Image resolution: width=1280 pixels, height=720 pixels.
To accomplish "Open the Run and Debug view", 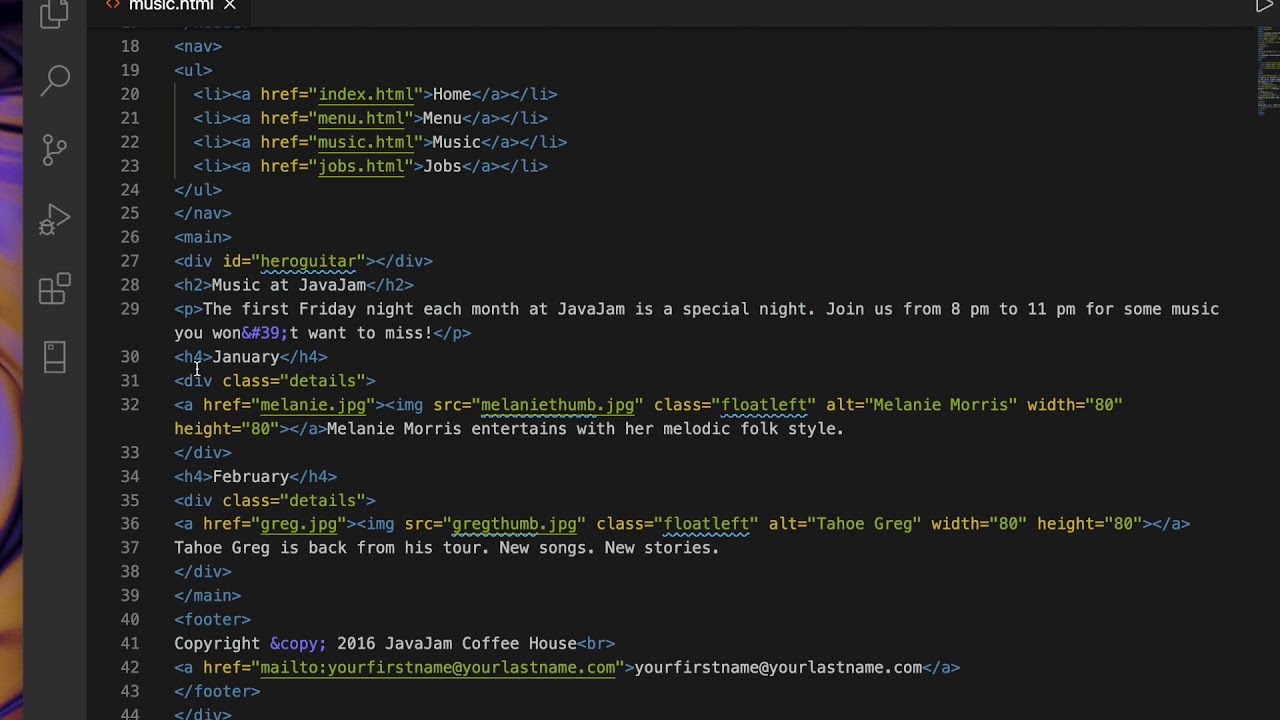I will pos(55,219).
